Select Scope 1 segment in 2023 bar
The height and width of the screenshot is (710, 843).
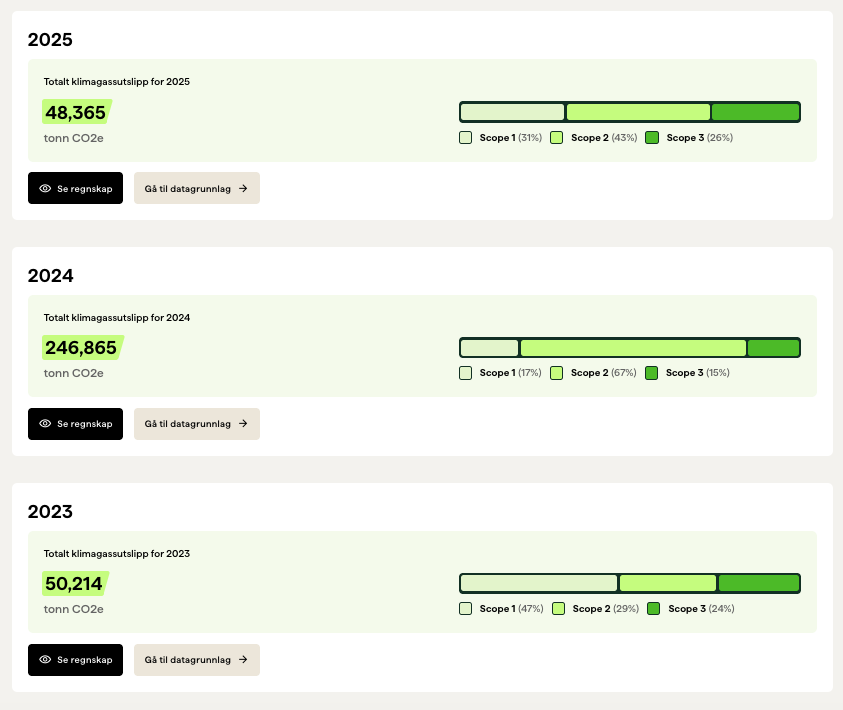pos(539,583)
